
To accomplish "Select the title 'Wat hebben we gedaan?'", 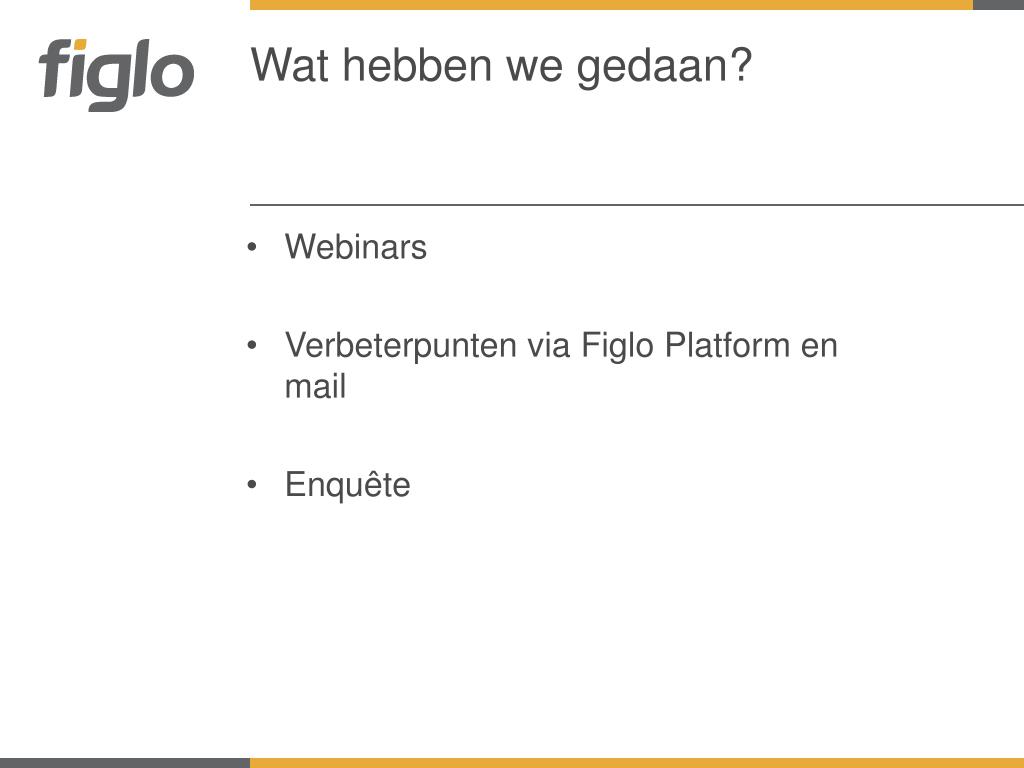I will pyautogui.click(x=502, y=67).
